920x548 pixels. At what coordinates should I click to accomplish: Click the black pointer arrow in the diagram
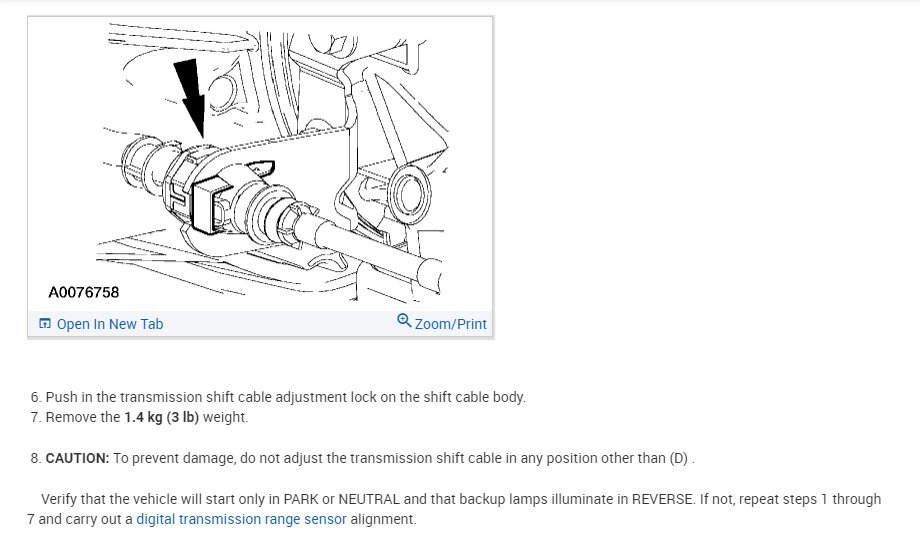click(x=191, y=97)
